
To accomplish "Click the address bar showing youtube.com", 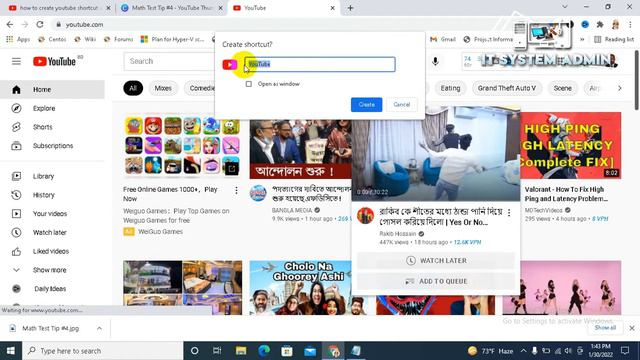I will 84,24.
